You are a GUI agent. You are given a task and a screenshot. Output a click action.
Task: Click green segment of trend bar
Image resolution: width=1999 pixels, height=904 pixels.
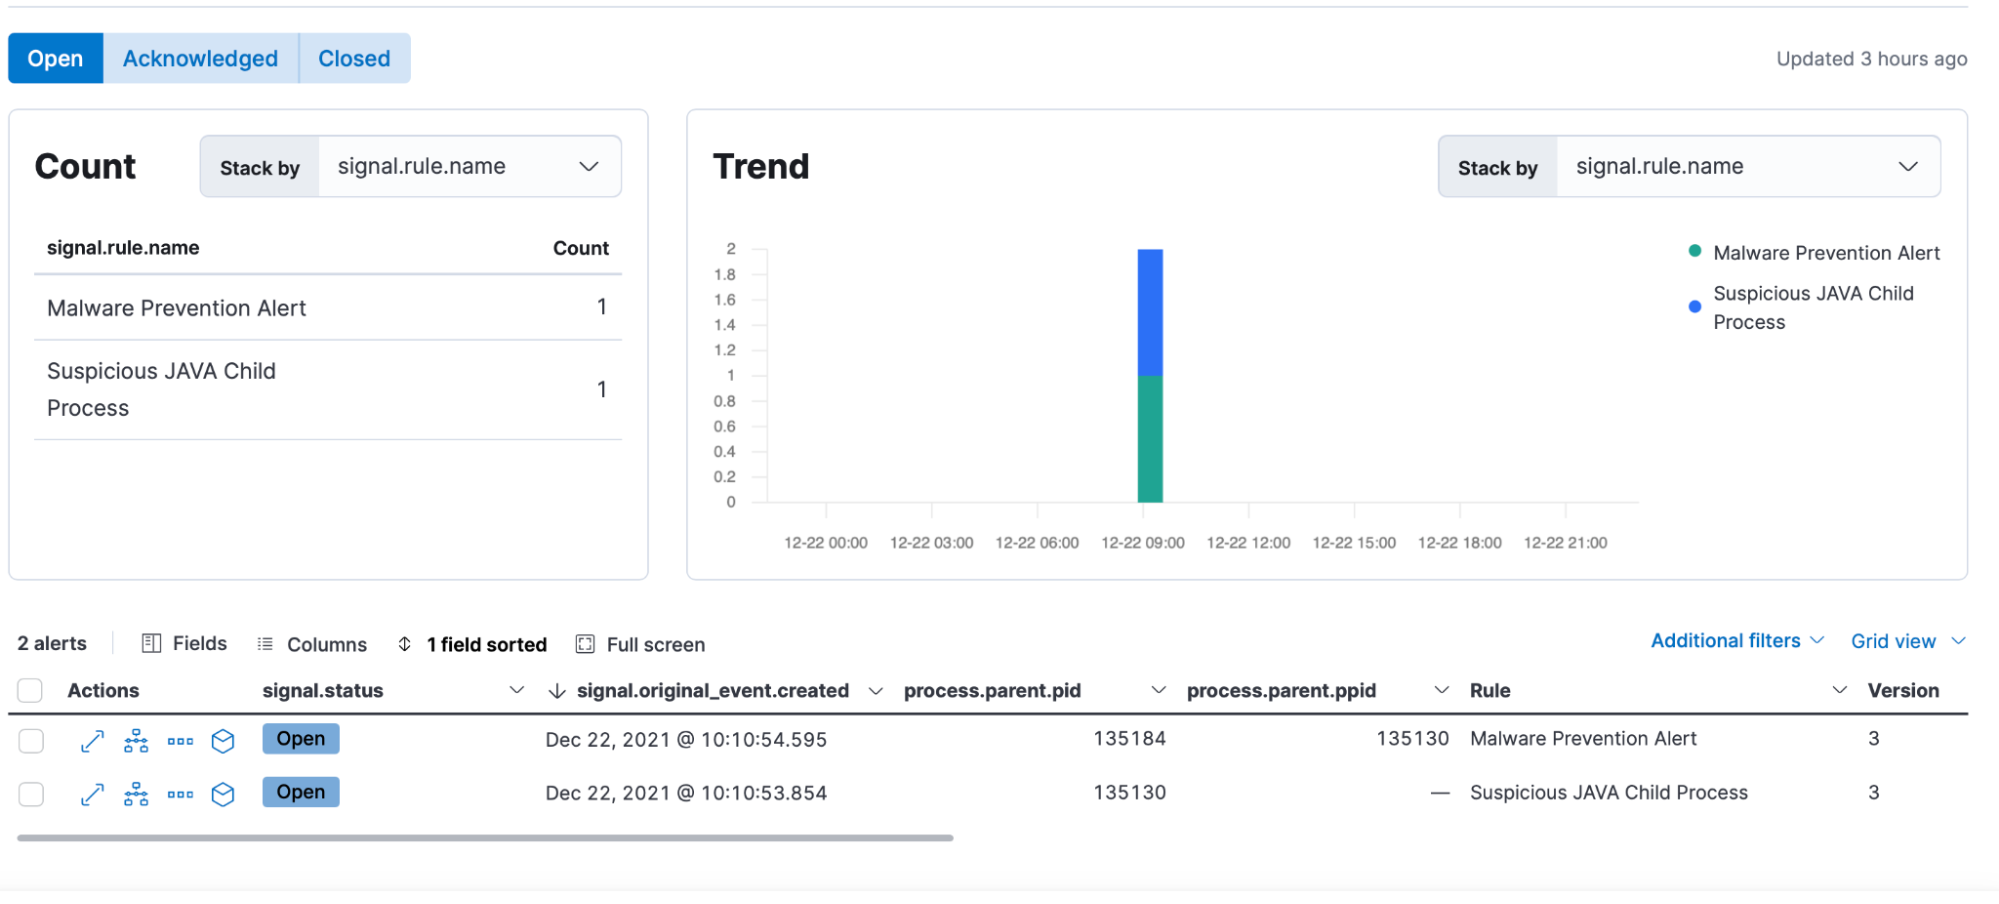click(x=1150, y=439)
